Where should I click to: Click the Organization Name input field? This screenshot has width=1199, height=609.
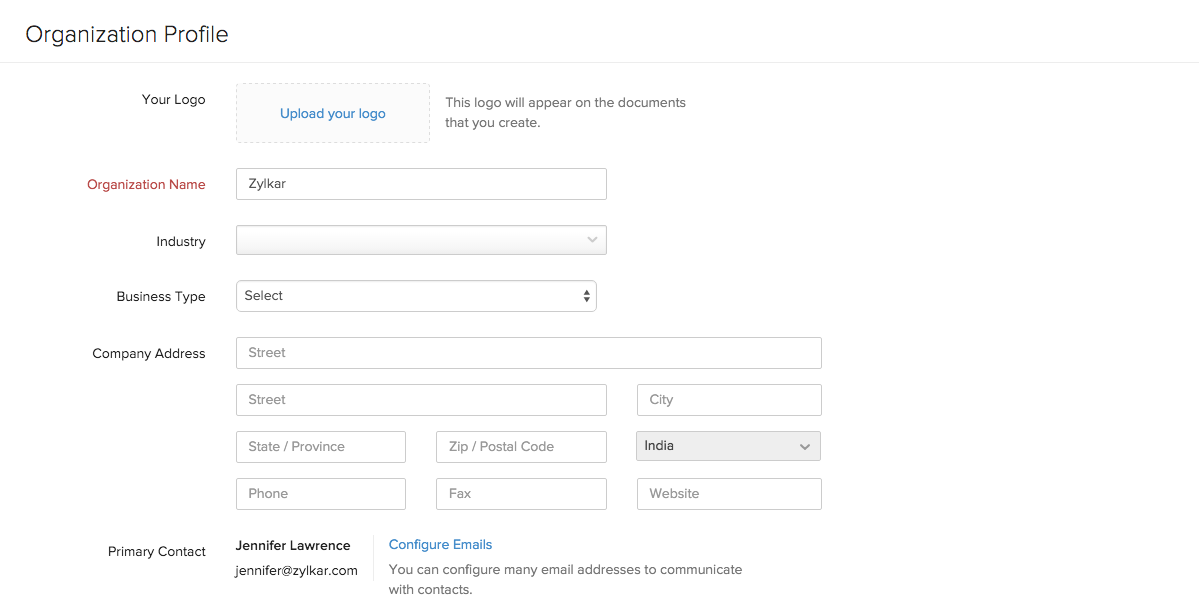[421, 184]
